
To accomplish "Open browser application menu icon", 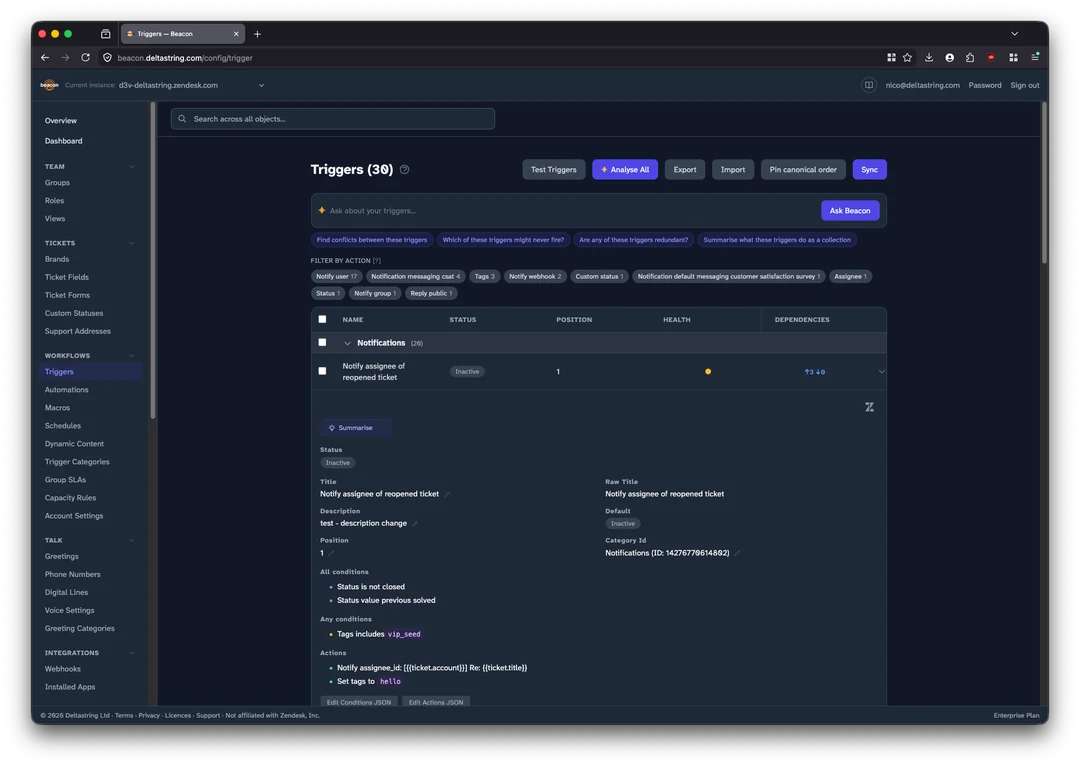I will click(x=1035, y=58).
